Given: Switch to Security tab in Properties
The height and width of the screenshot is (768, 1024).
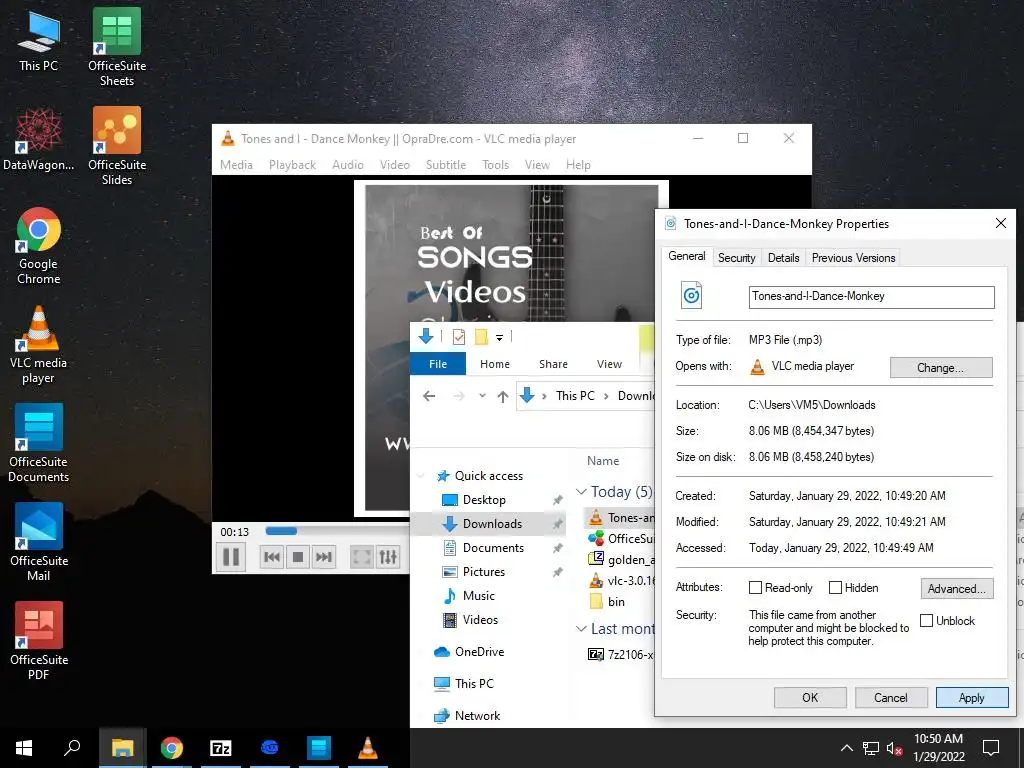Looking at the screenshot, I should 736,258.
